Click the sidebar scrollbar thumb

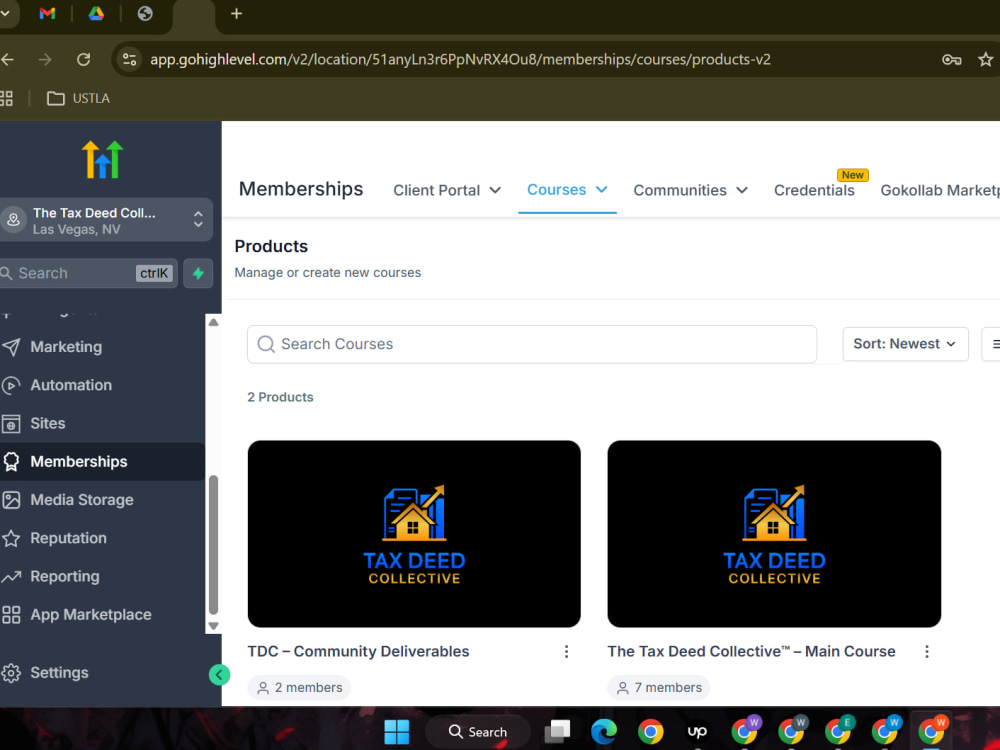[214, 545]
